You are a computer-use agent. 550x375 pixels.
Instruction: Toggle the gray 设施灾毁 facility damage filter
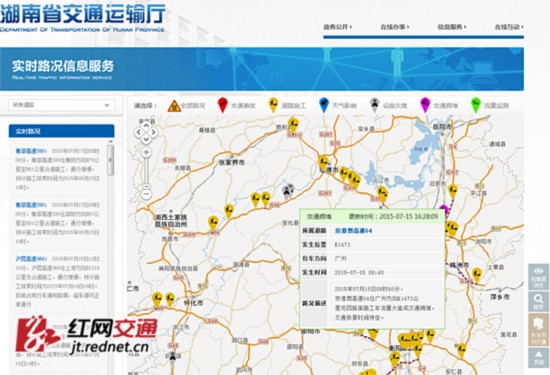[375, 105]
